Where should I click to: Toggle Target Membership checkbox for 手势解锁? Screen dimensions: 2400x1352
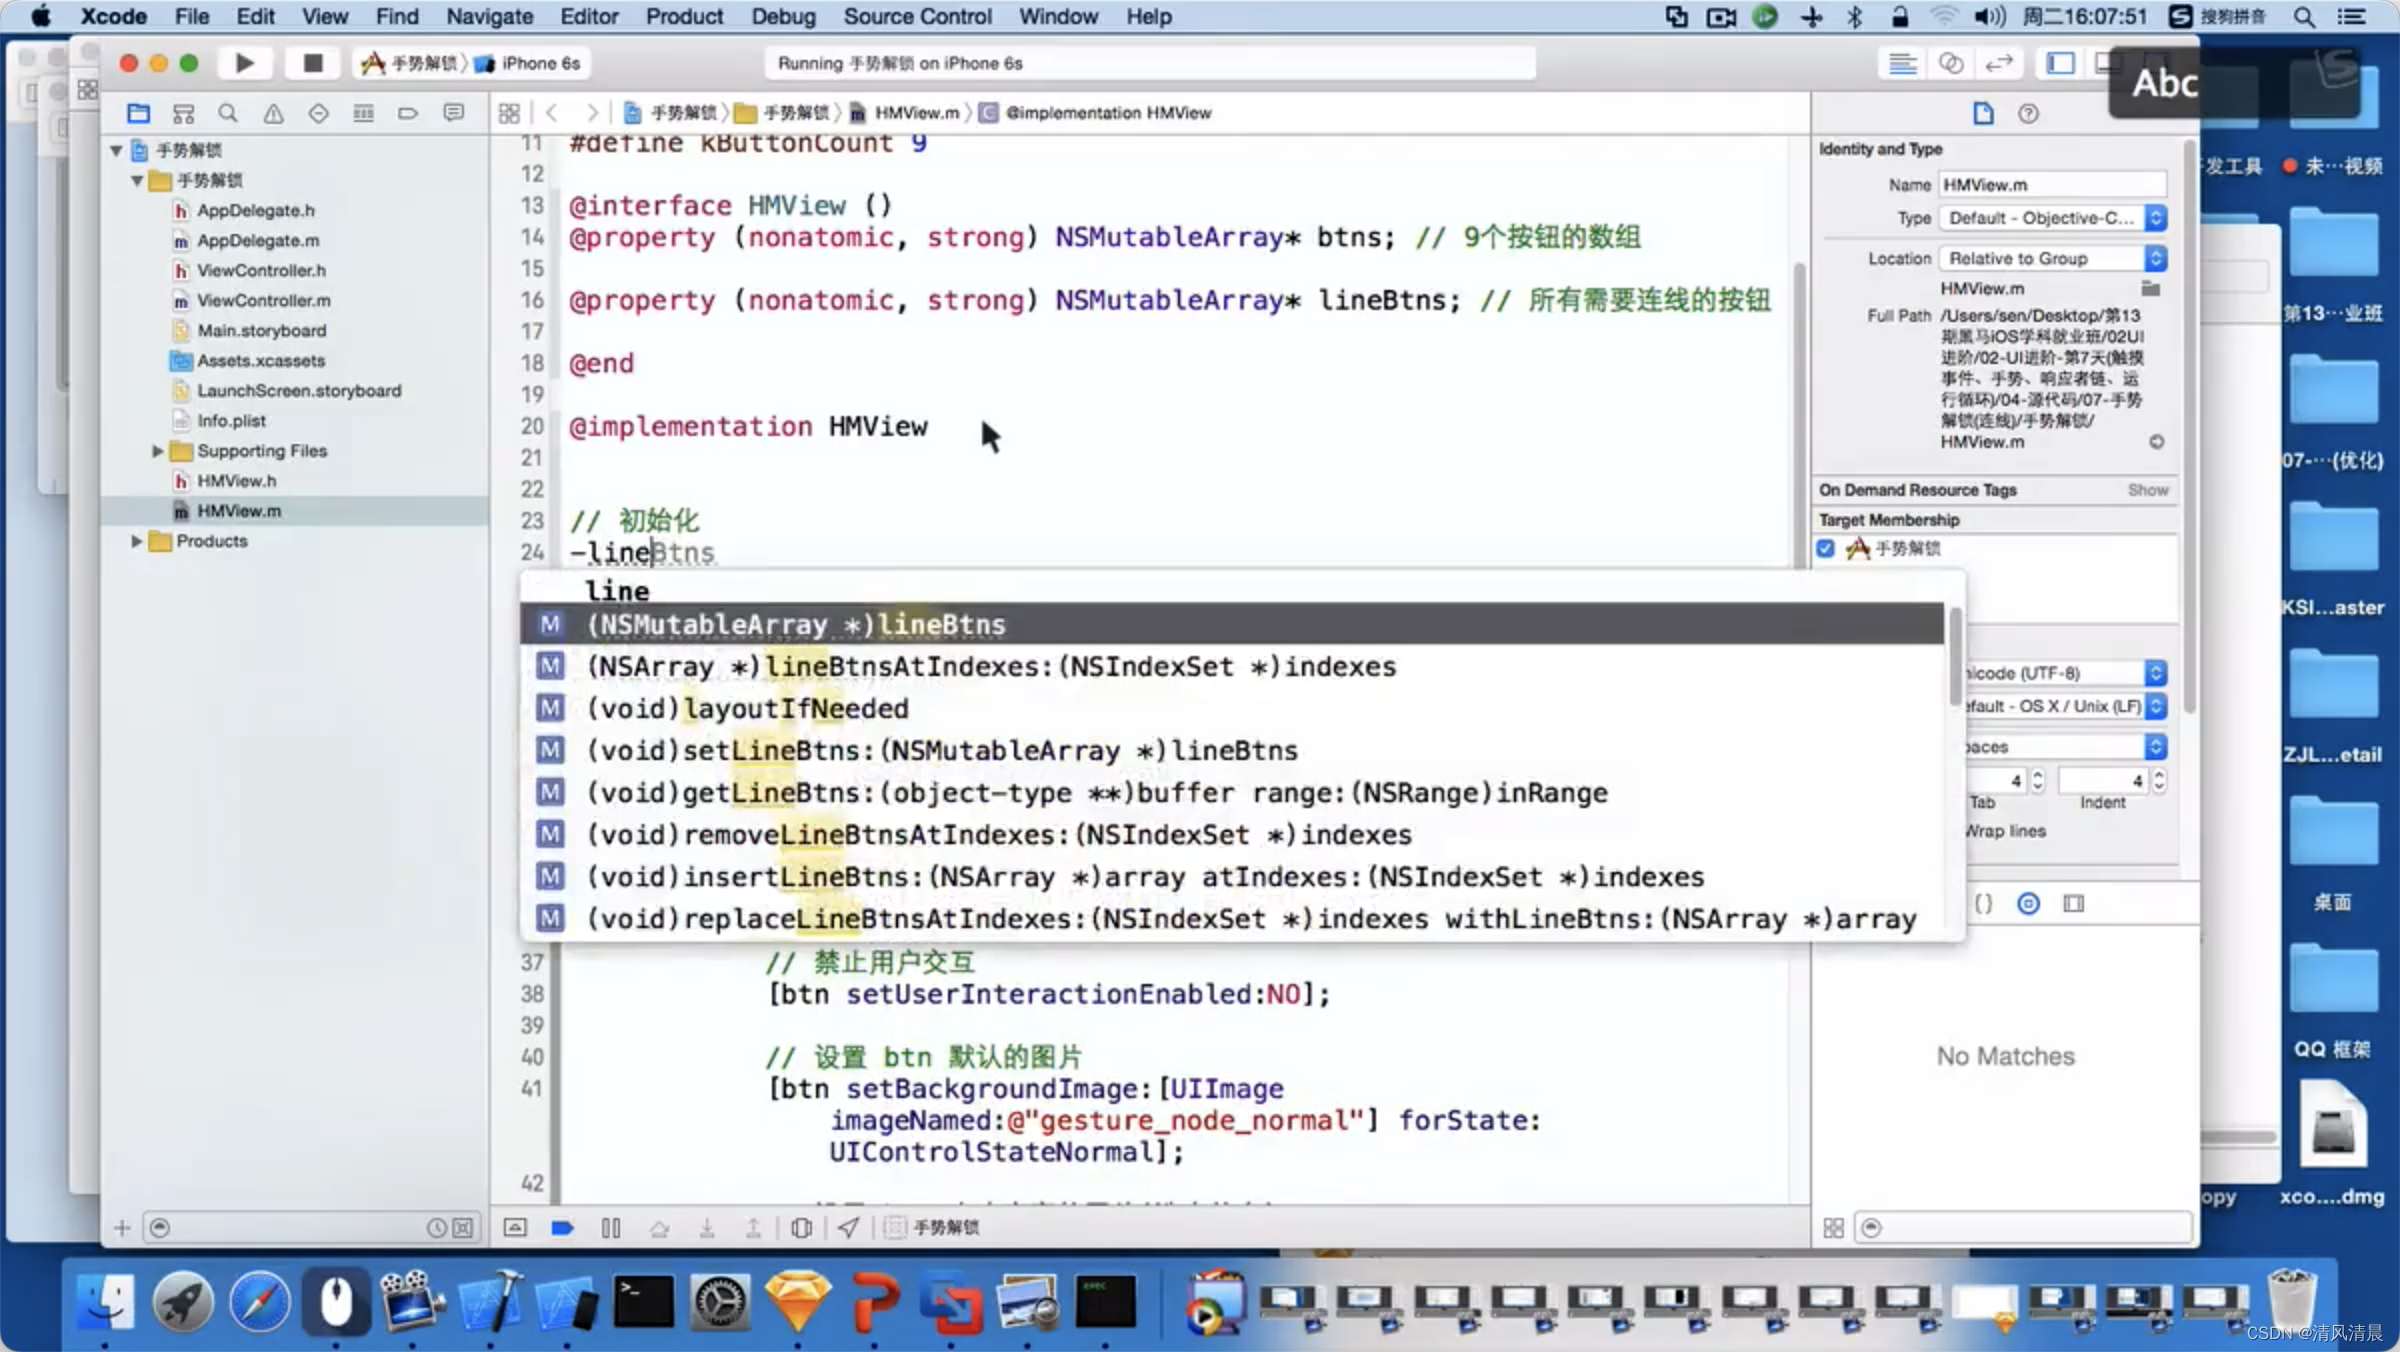[1825, 547]
